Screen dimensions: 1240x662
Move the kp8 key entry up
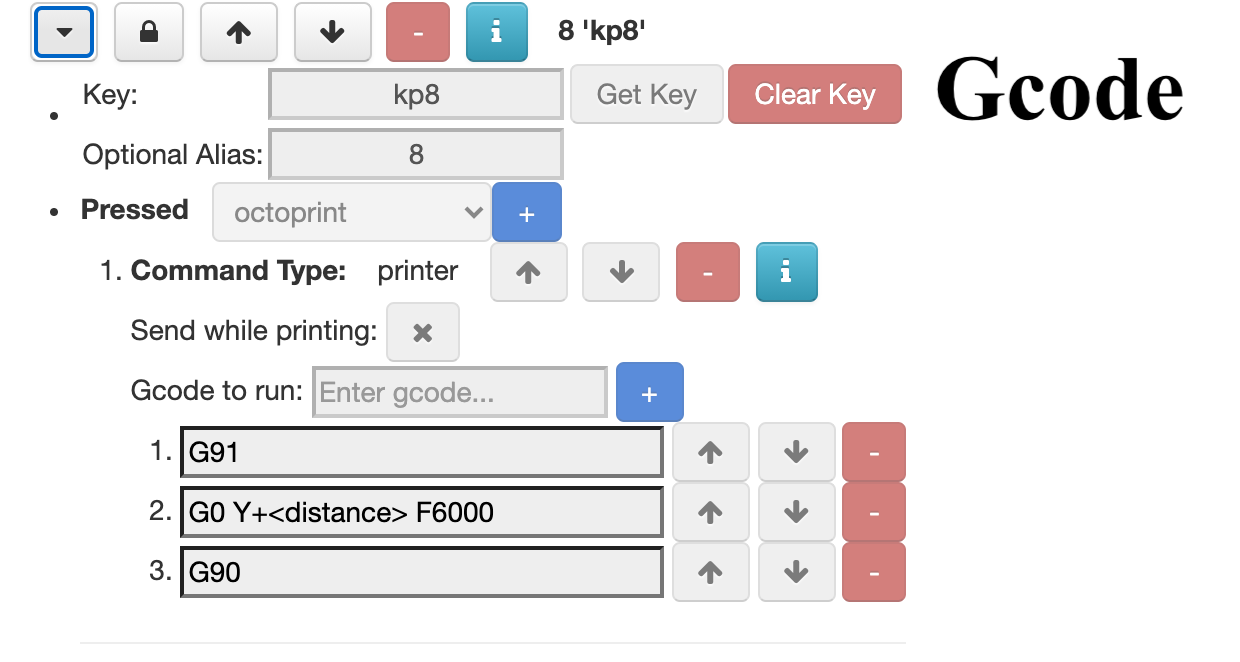(x=238, y=32)
